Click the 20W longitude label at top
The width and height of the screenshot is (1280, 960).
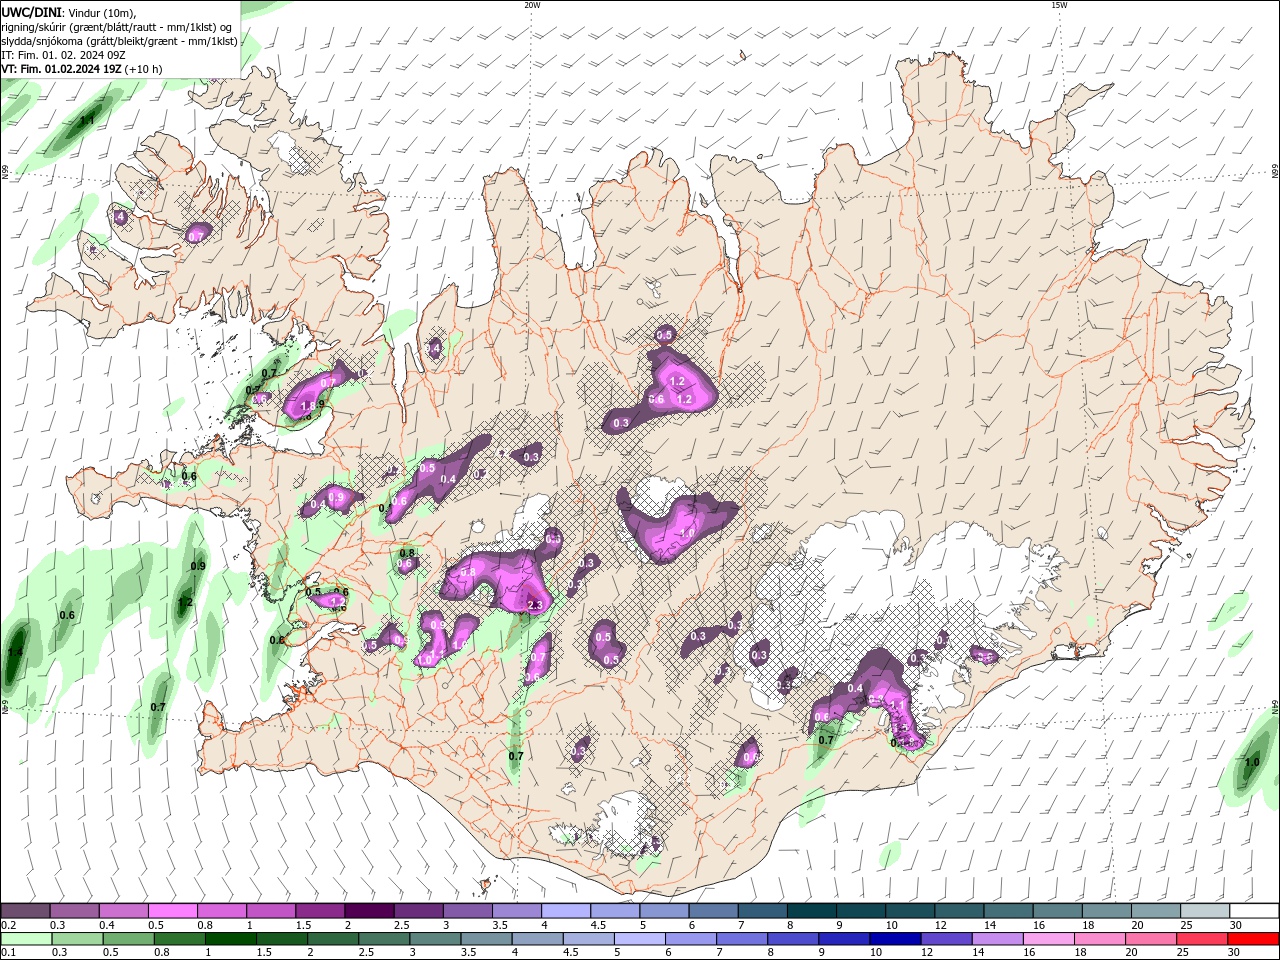coord(532,5)
